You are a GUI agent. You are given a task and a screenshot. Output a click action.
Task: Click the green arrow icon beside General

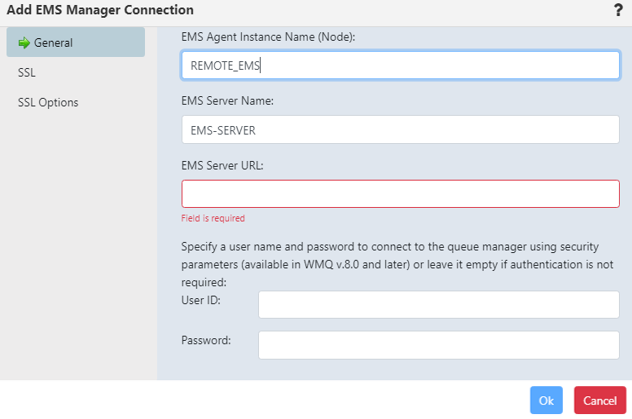pyautogui.click(x=24, y=43)
